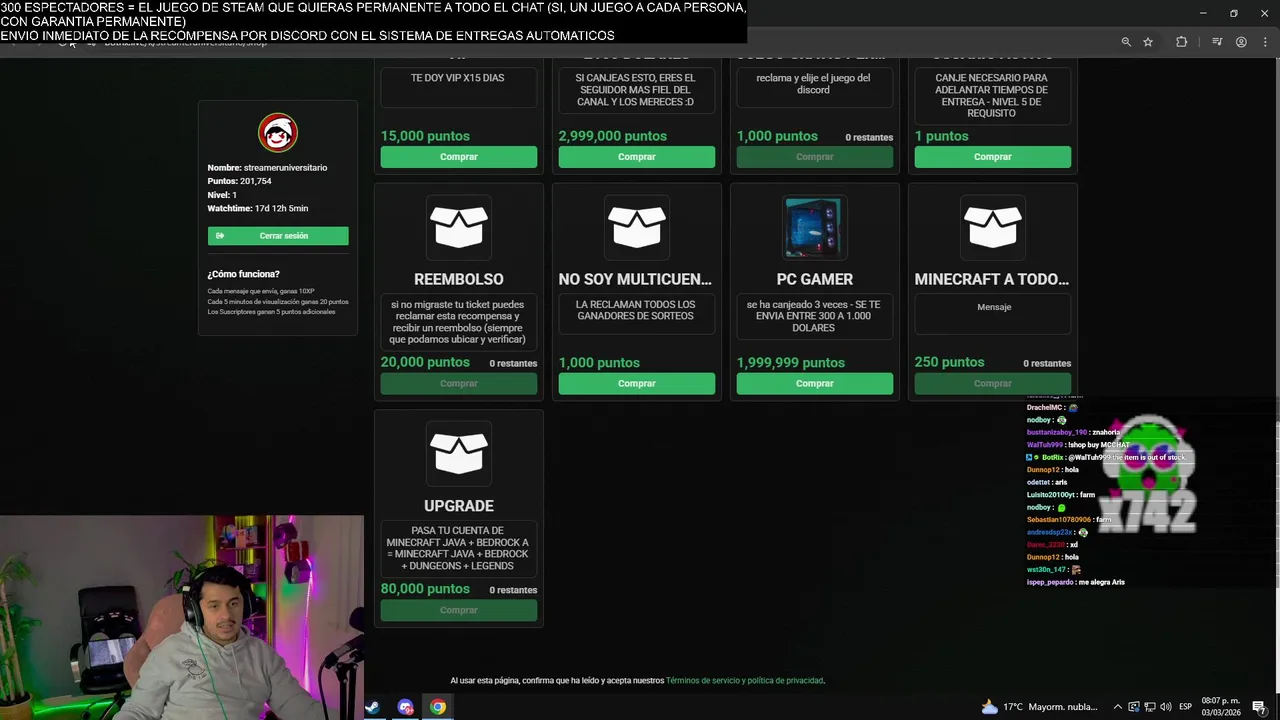The height and width of the screenshot is (720, 1280).
Task: Open Discord from the taskbar
Action: click(x=405, y=707)
